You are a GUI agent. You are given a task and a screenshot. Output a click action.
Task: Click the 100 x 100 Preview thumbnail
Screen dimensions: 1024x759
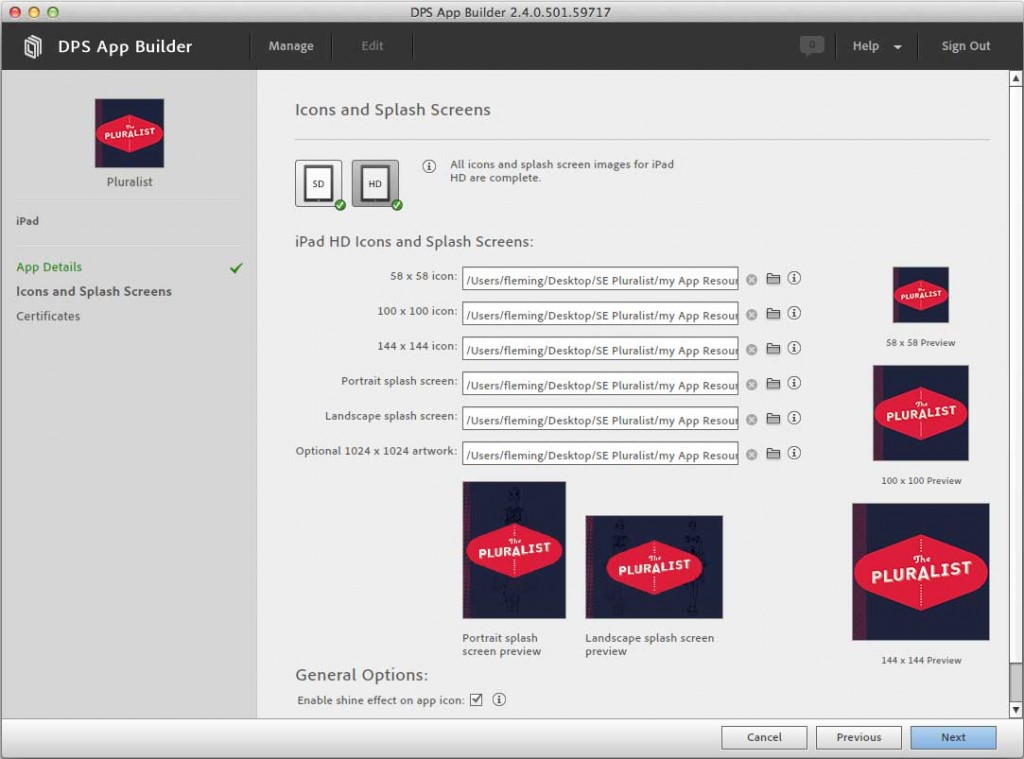tap(921, 413)
